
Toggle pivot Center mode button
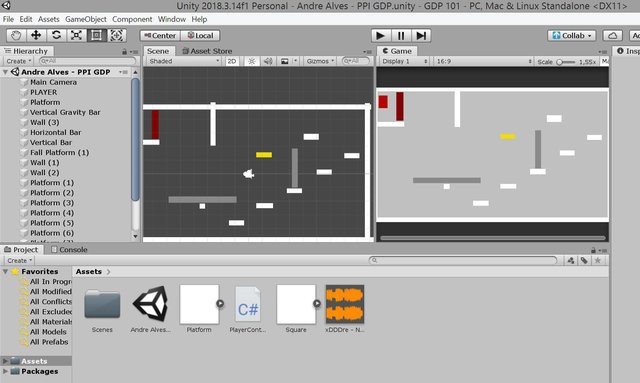click(160, 36)
